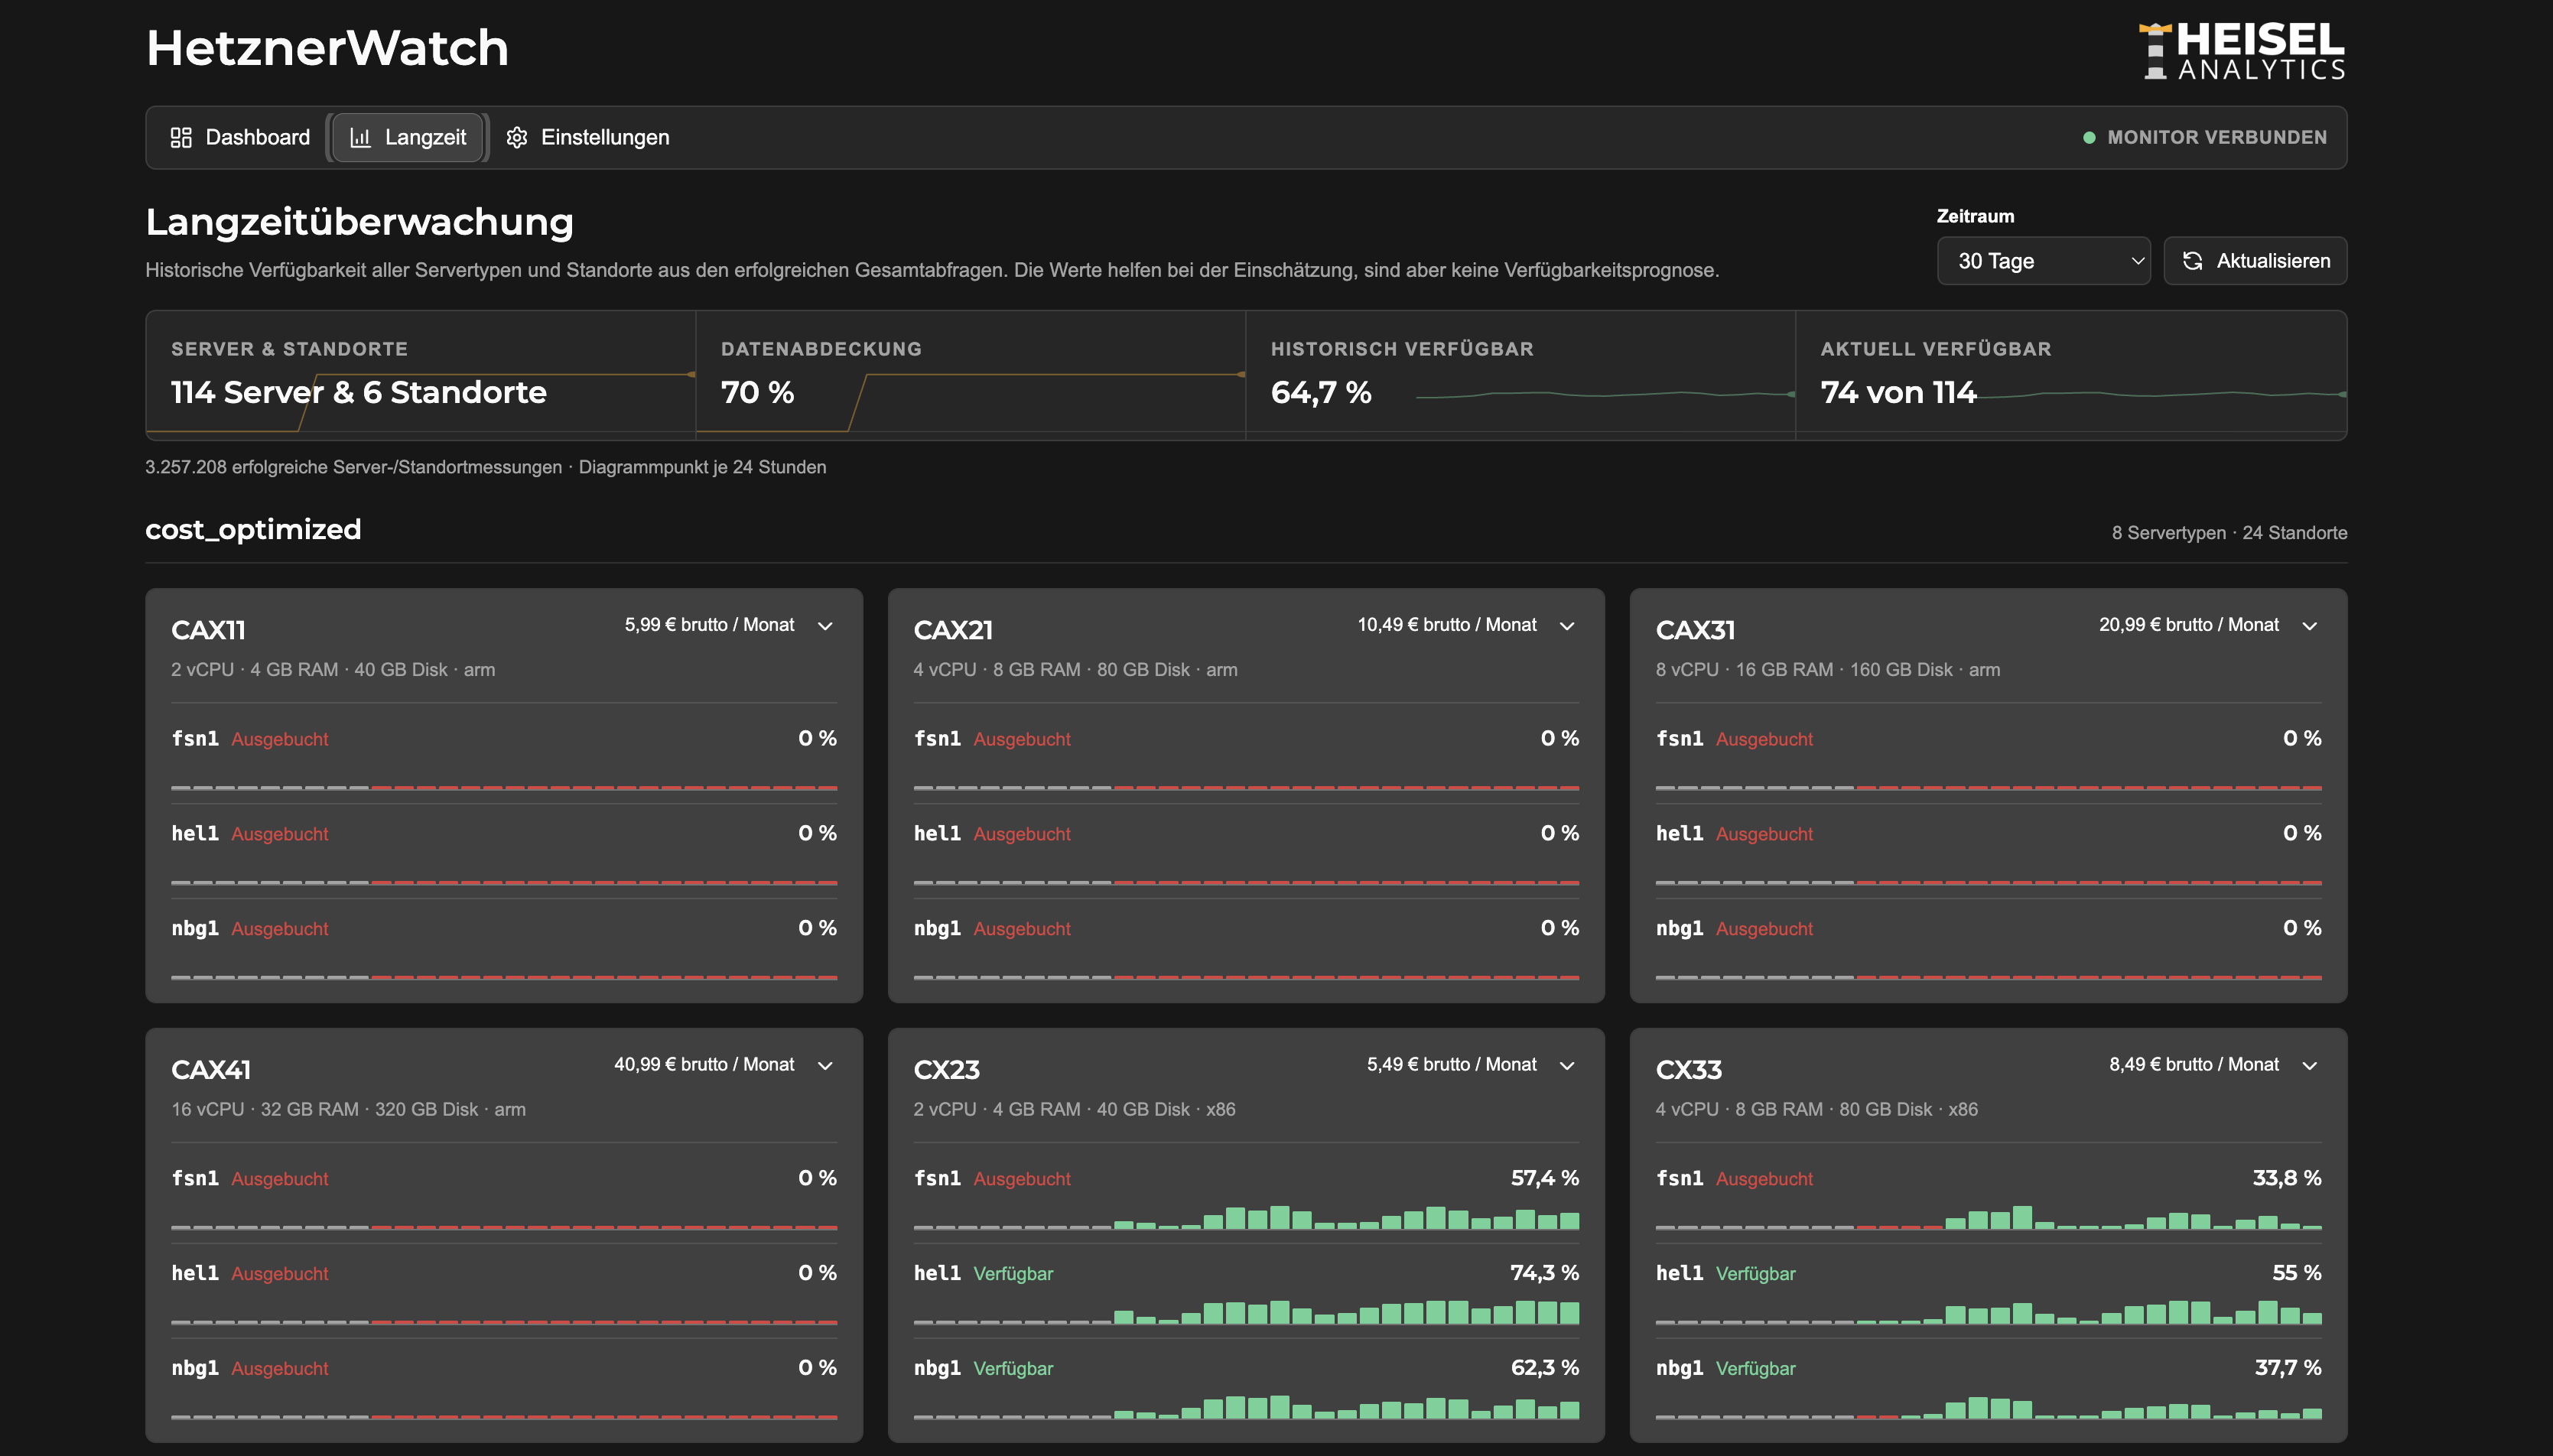Click the Datenabdeckung 70 % stat card
Image resolution: width=2553 pixels, height=1456 pixels.
[x=971, y=375]
